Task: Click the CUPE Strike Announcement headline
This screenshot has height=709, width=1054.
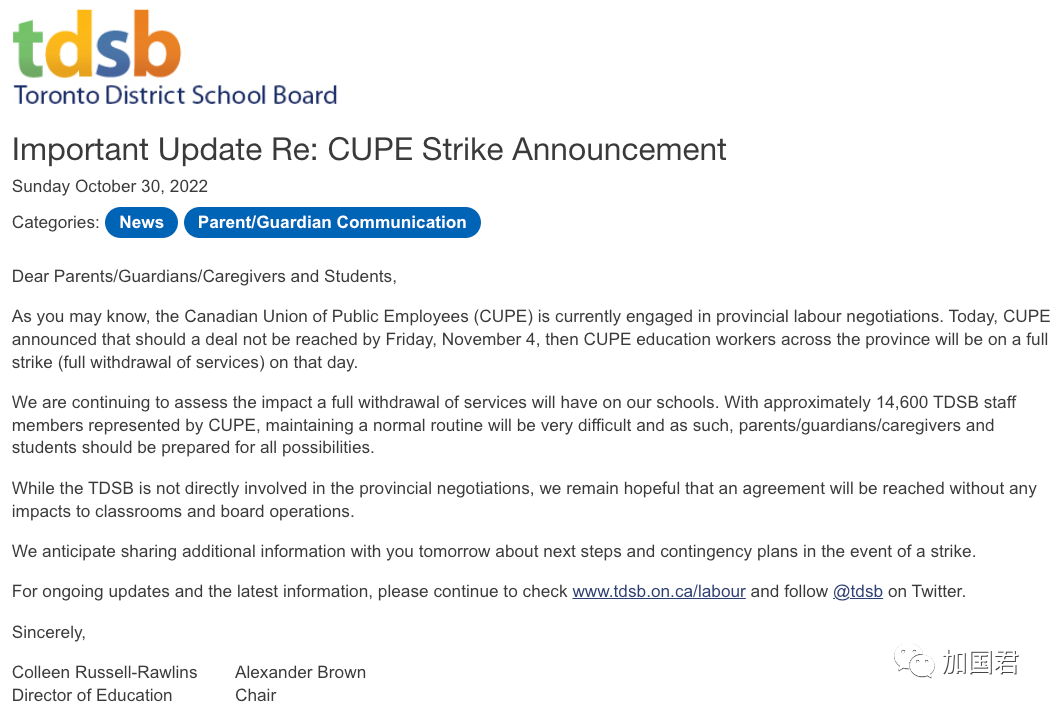Action: click(369, 149)
